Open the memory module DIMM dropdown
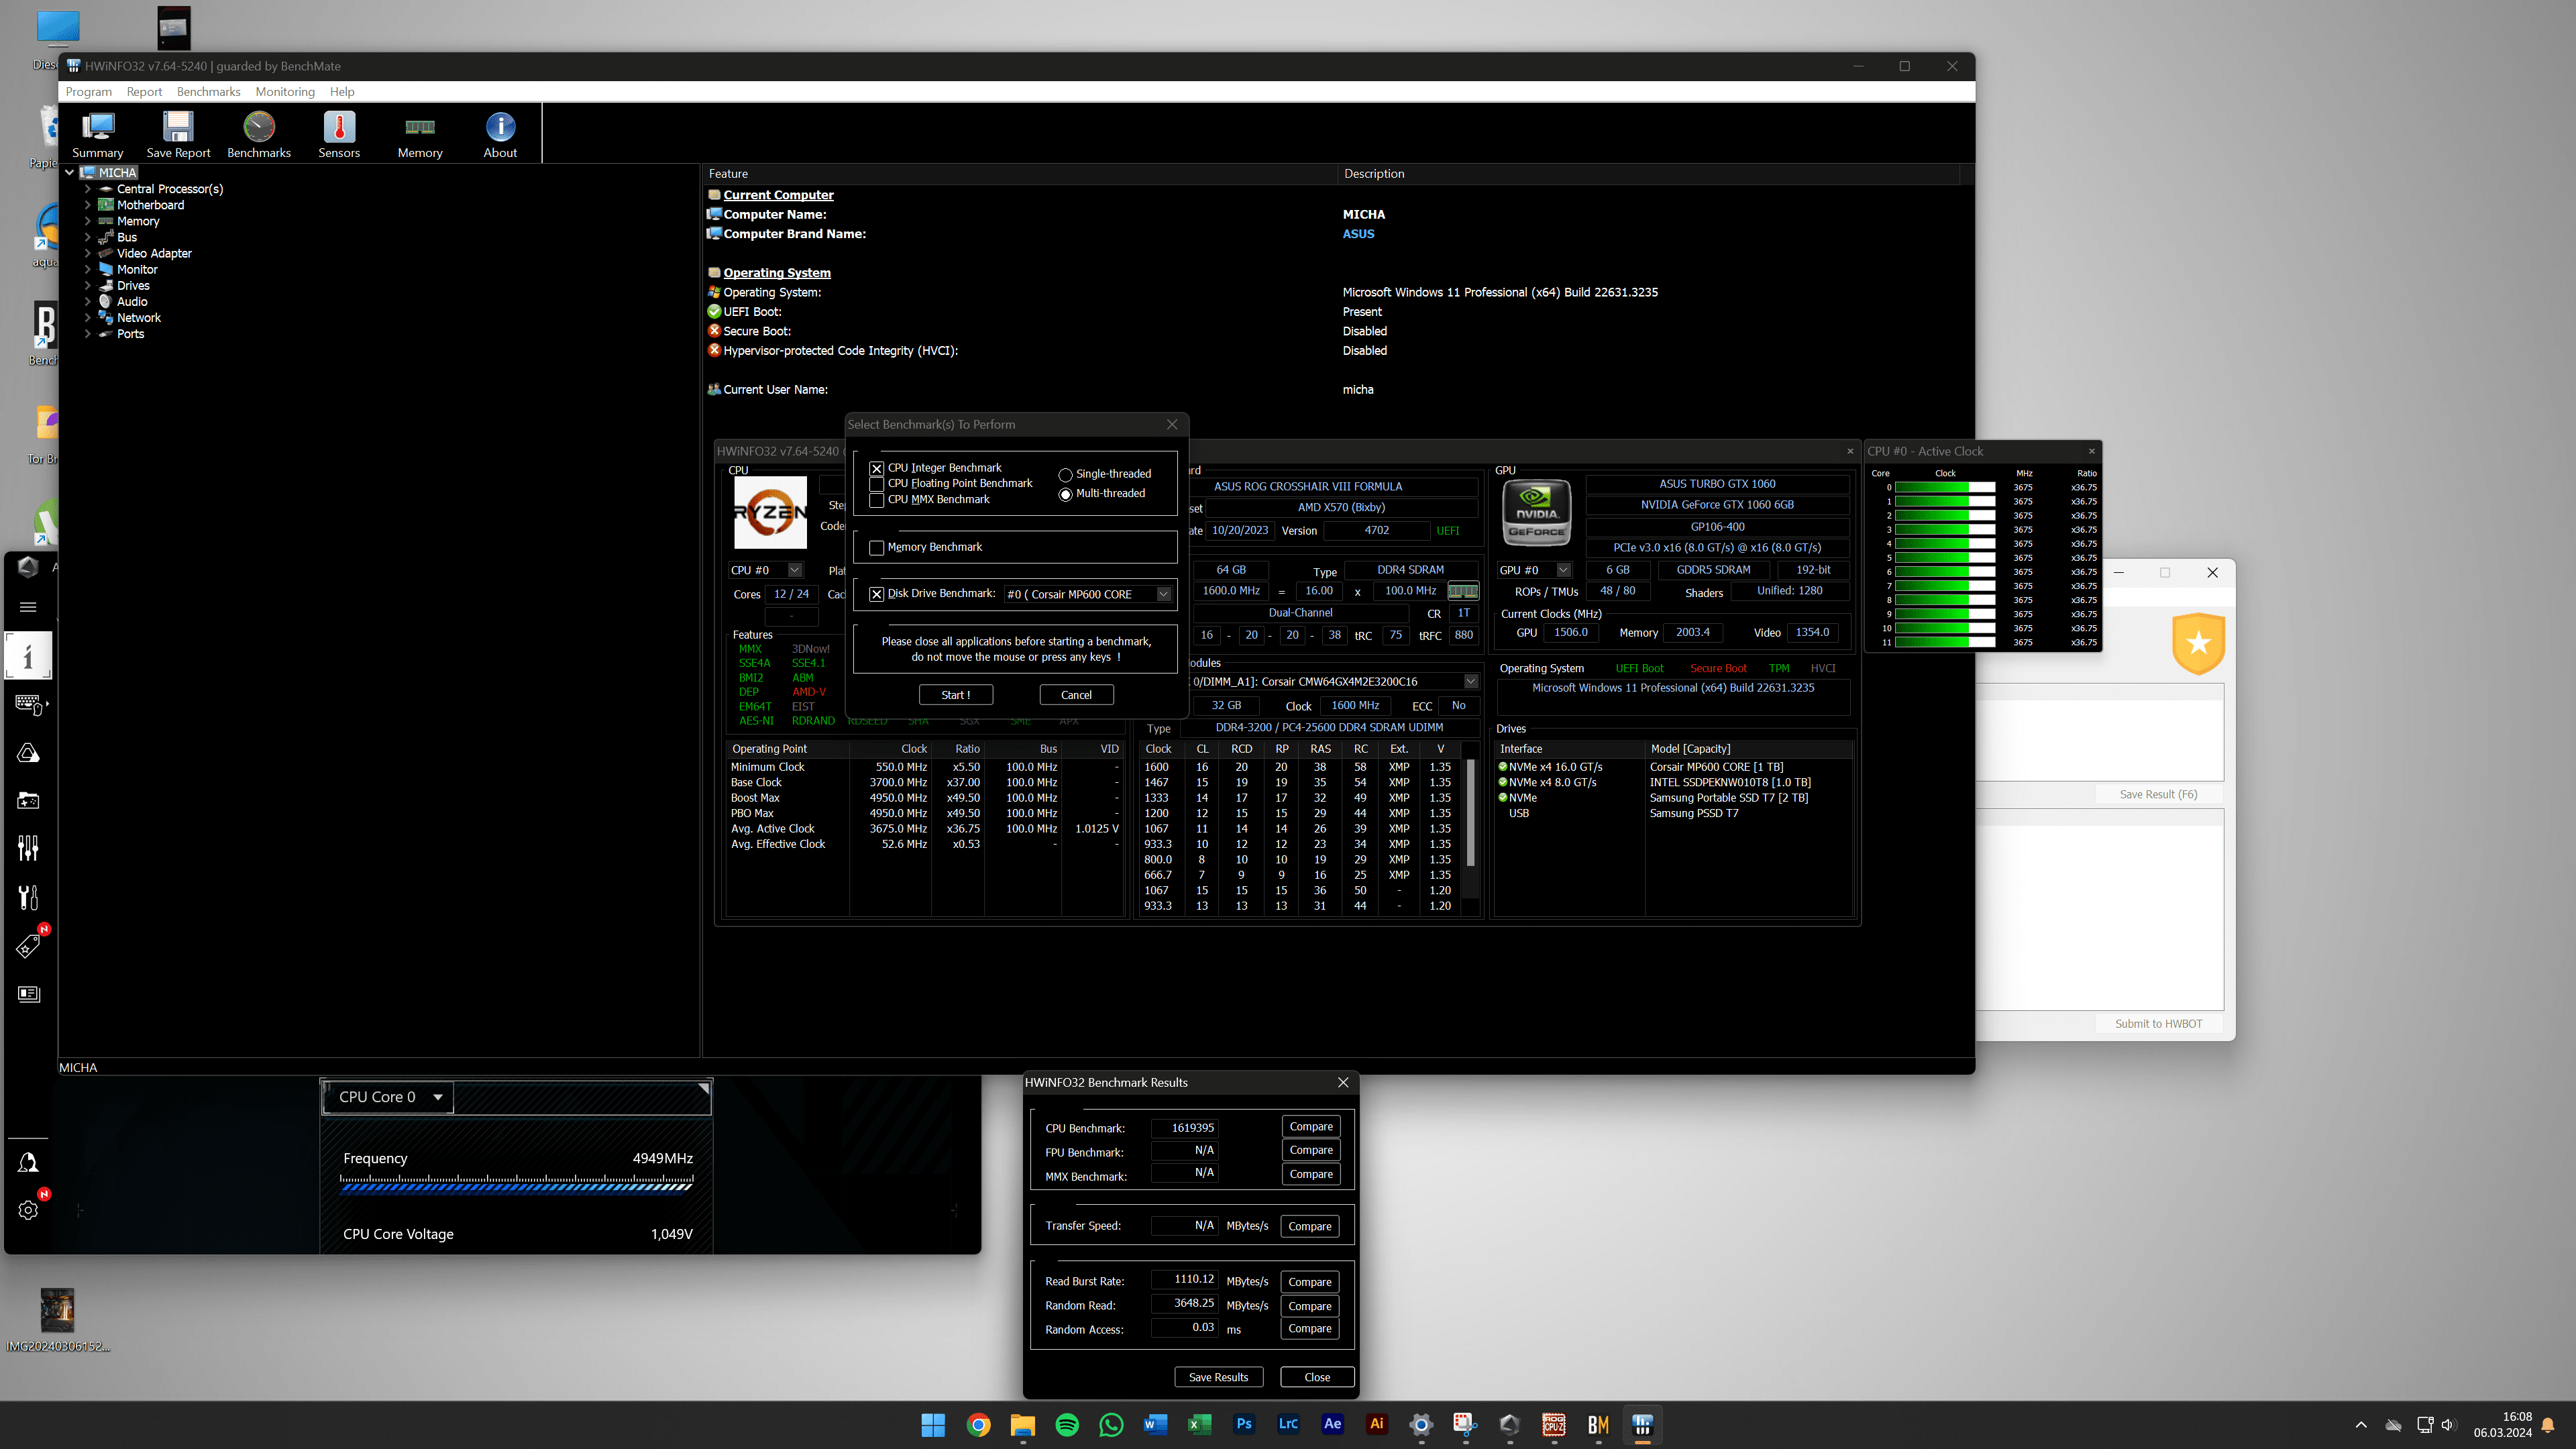This screenshot has height=1449, width=2576. 1471,682
